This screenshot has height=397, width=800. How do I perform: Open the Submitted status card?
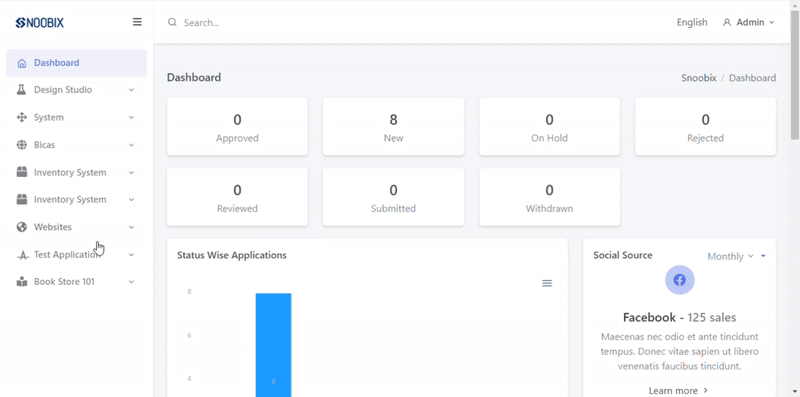[393, 197]
